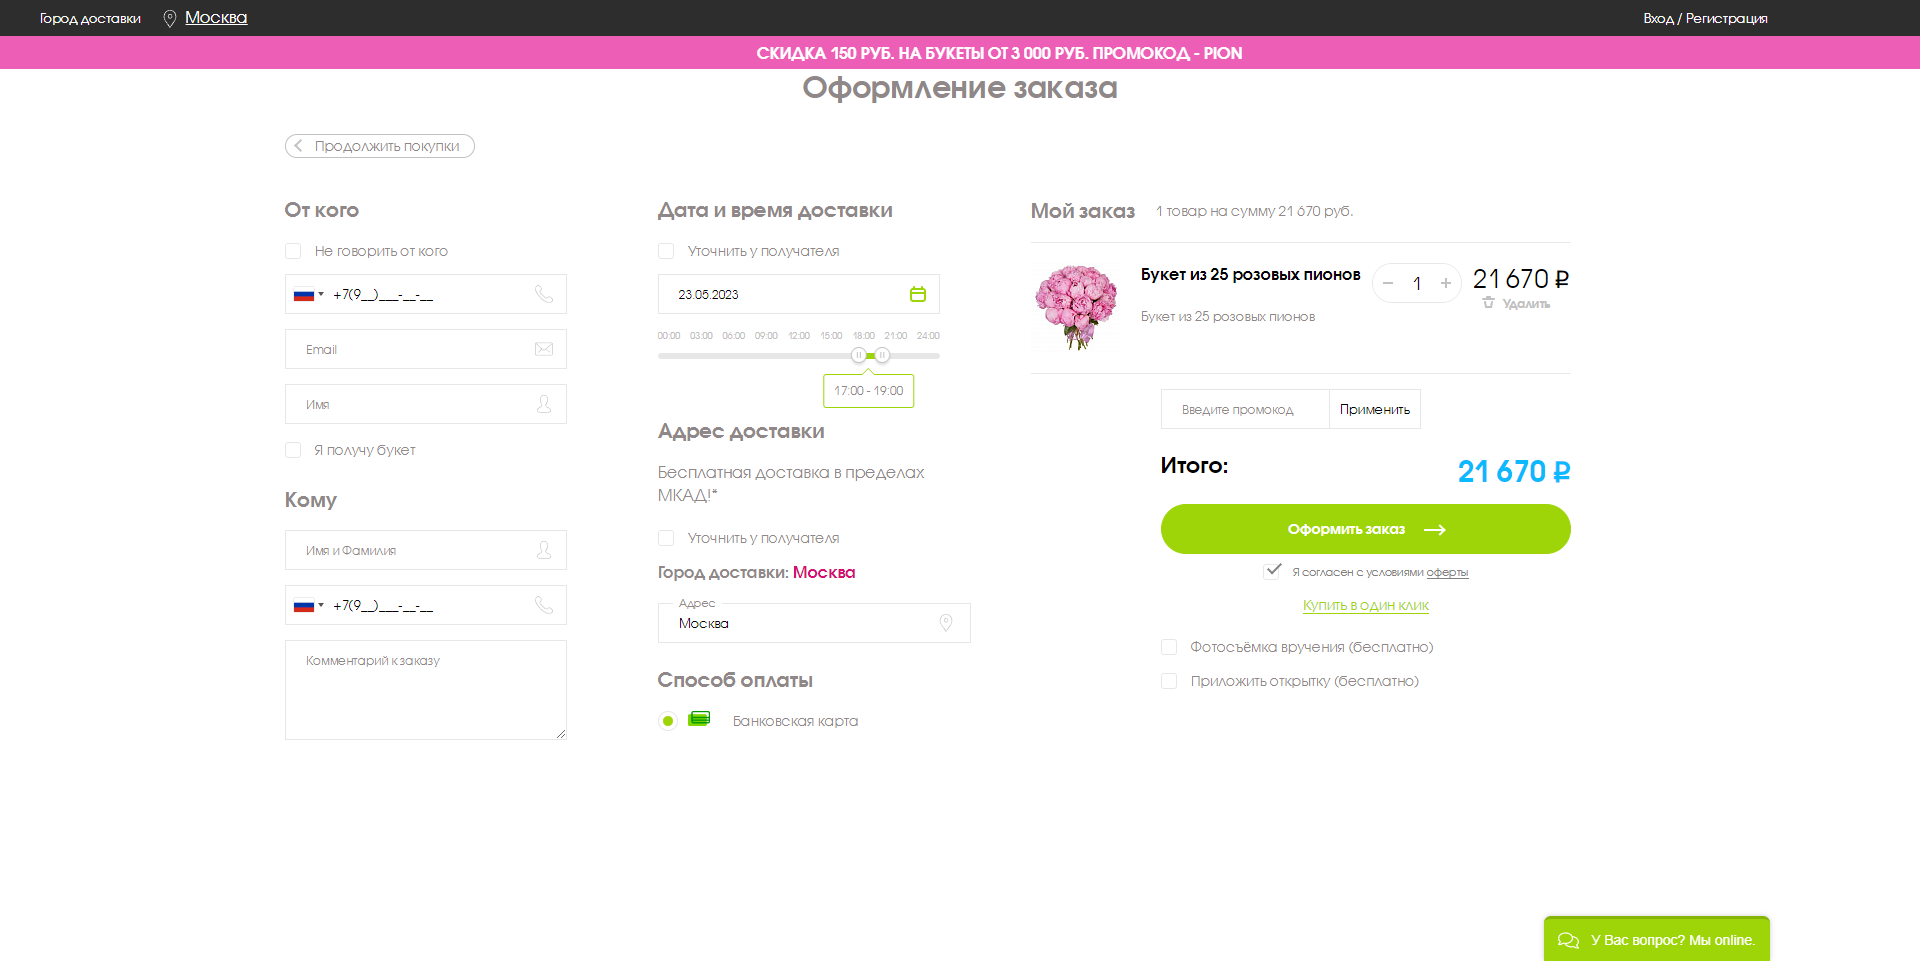
Task: Select the Банковская карта payment radio button
Action: click(668, 721)
